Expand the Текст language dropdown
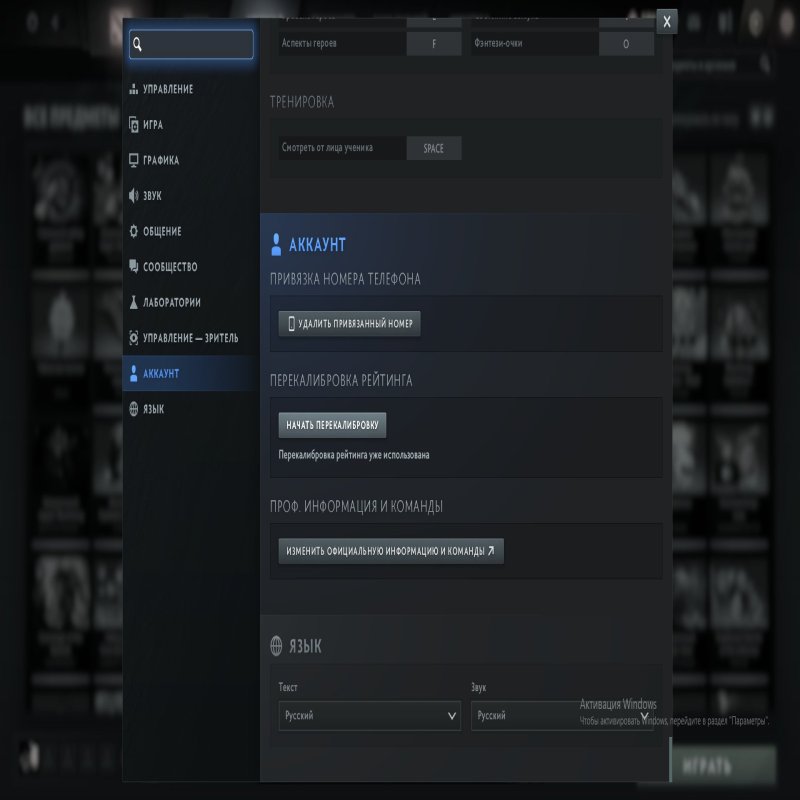Image resolution: width=800 pixels, height=800 pixels. click(369, 716)
